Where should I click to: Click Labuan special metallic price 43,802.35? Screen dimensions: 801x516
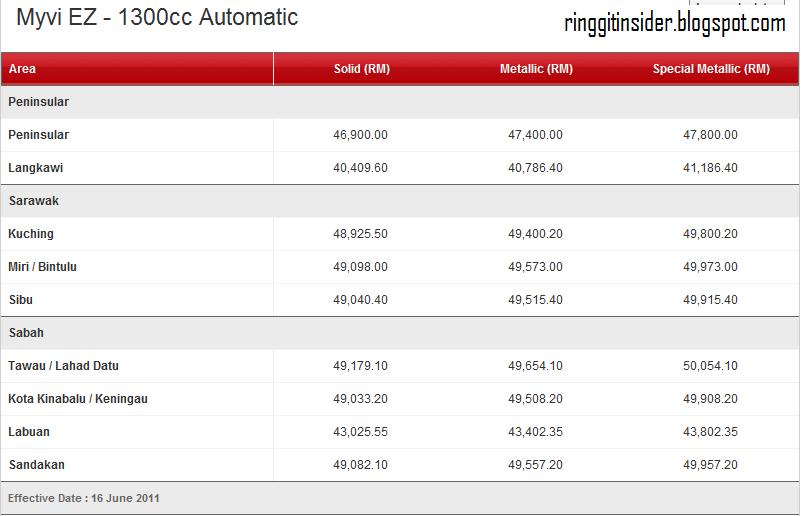(x=710, y=432)
